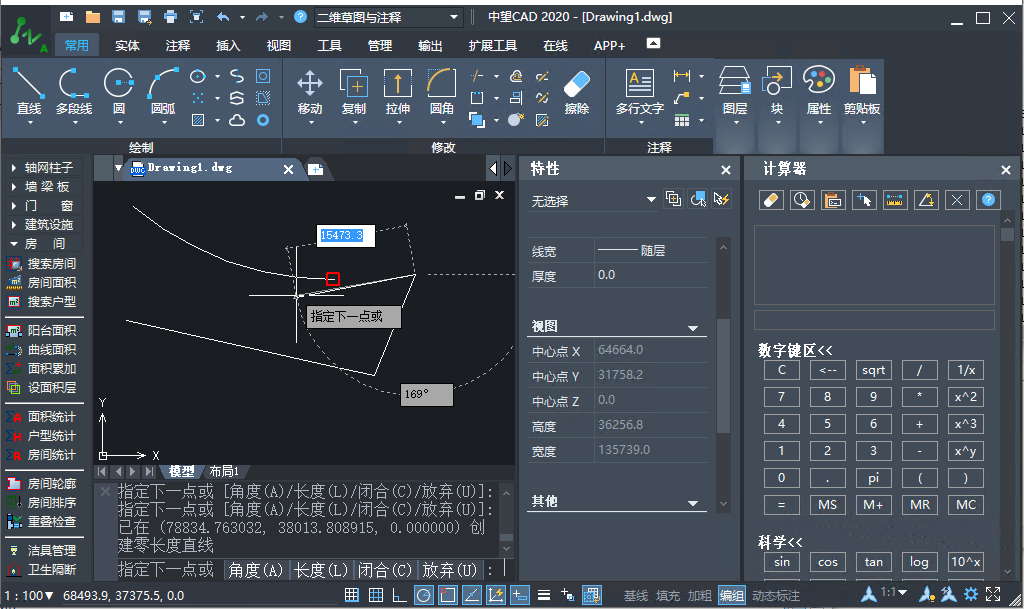Toggle 正交 (ortho) mode in status bar
The height and width of the screenshot is (609, 1024).
(398, 595)
